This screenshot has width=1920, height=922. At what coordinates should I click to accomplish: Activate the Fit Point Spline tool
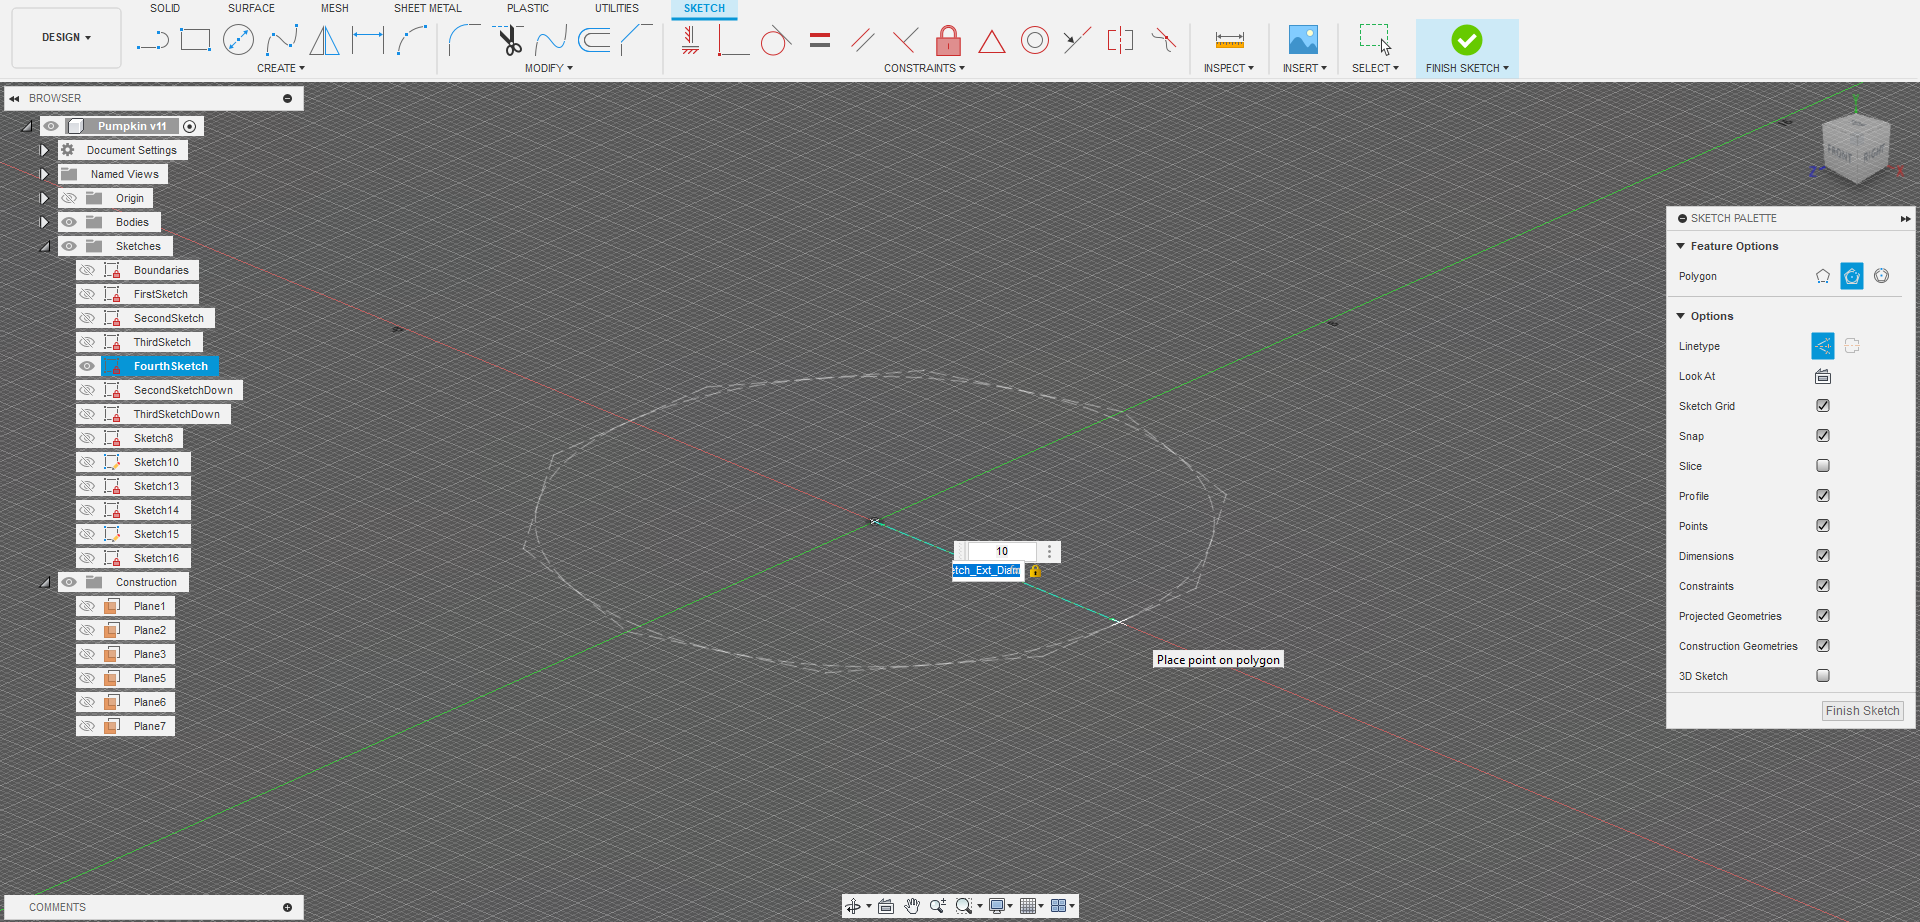pos(282,40)
